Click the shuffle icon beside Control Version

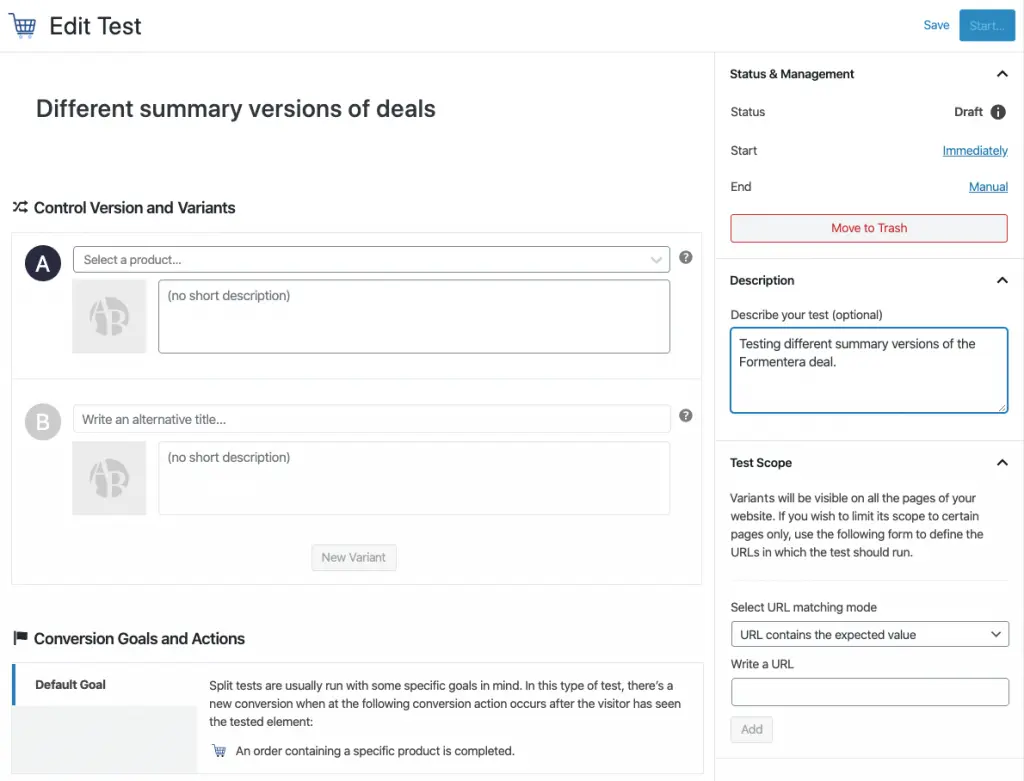coord(20,207)
